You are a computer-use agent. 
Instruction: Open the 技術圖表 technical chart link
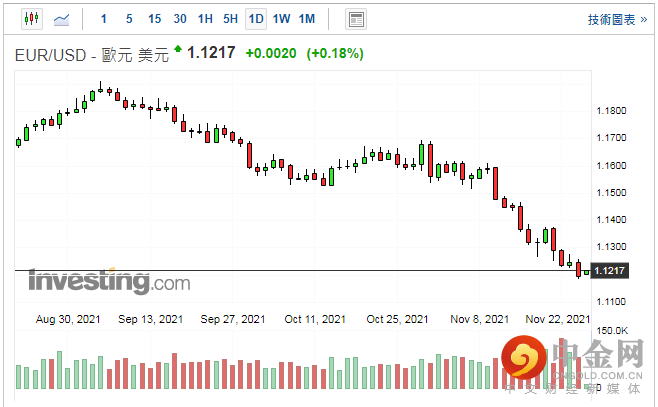click(x=616, y=19)
